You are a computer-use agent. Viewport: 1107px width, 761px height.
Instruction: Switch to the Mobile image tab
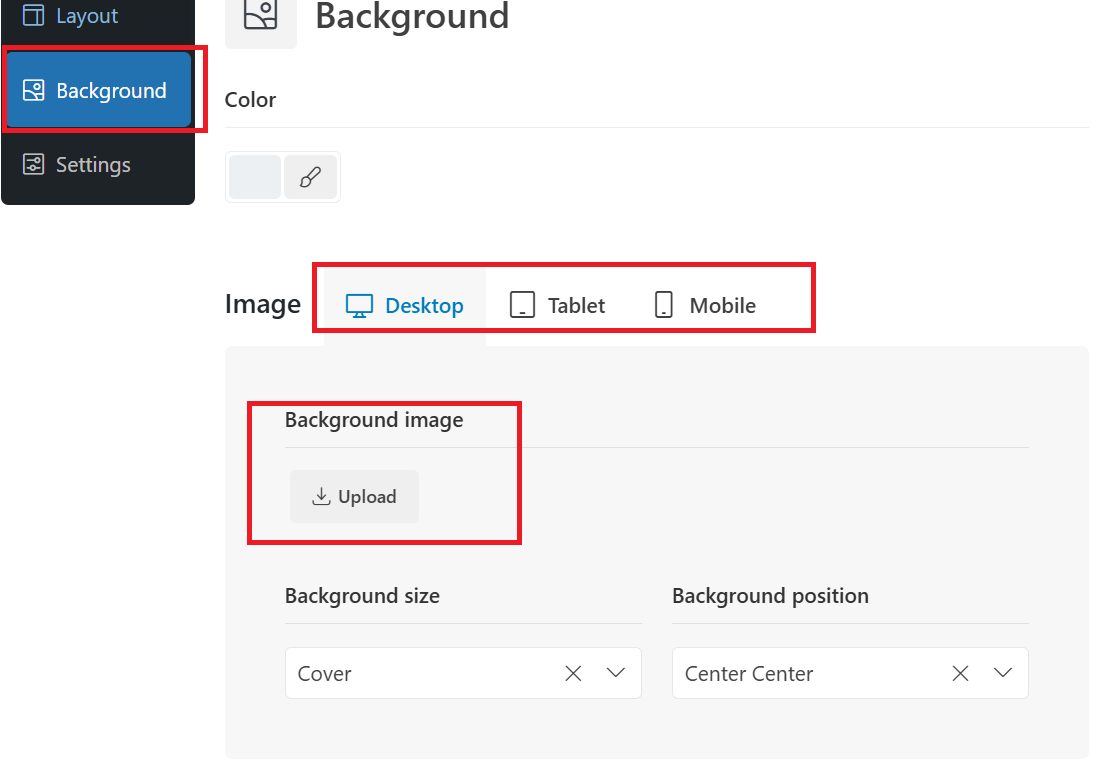[x=705, y=306]
